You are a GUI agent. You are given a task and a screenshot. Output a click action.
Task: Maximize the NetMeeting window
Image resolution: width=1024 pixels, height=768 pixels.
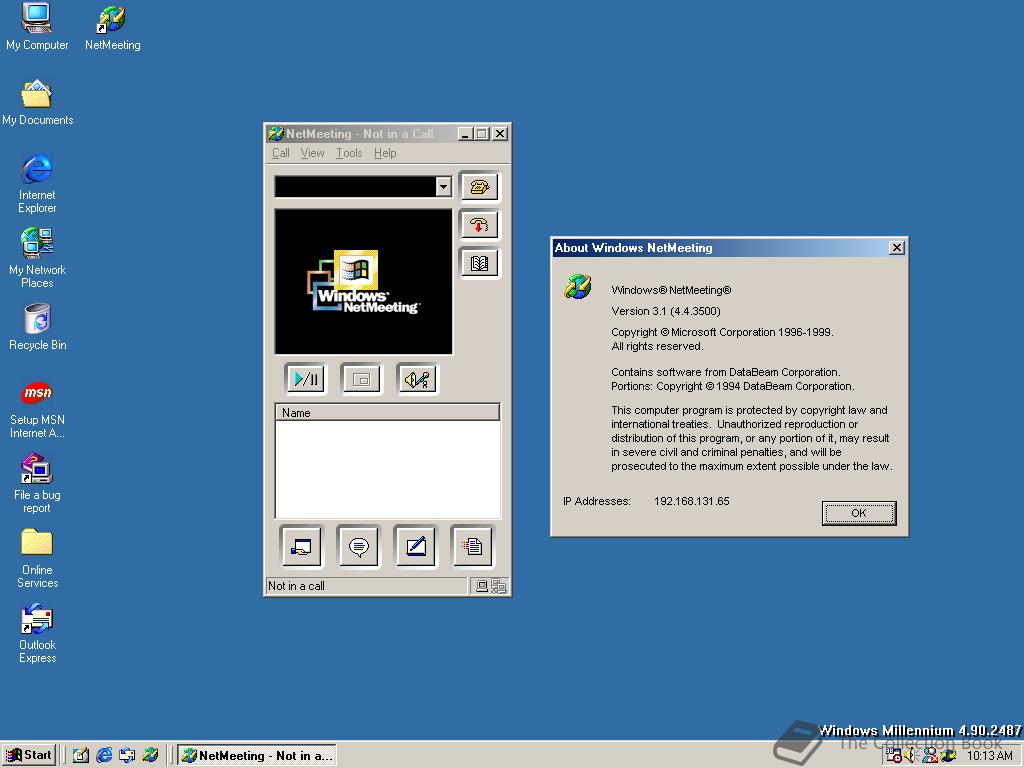482,134
